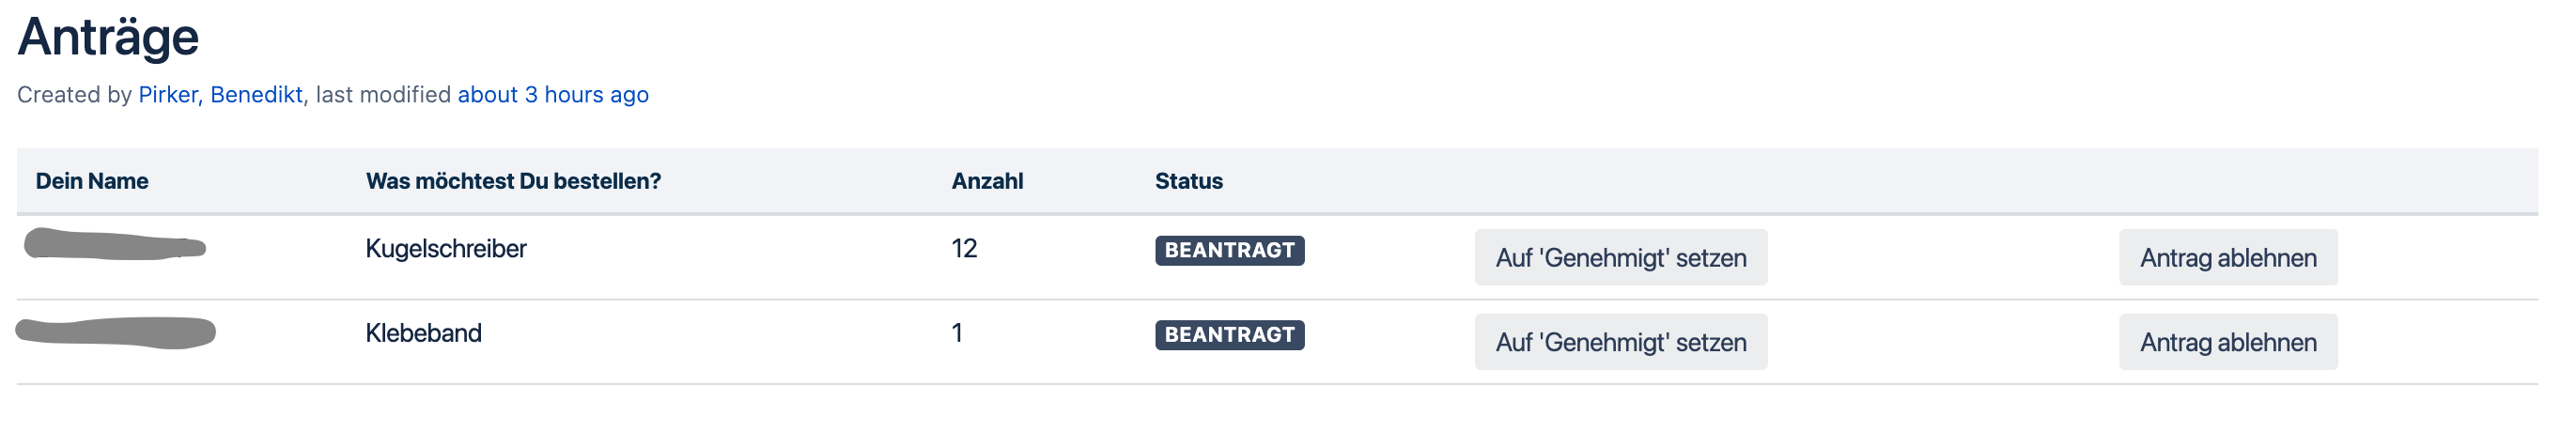Click the 'Status' column header
This screenshot has width=2576, height=447.
point(1188,181)
